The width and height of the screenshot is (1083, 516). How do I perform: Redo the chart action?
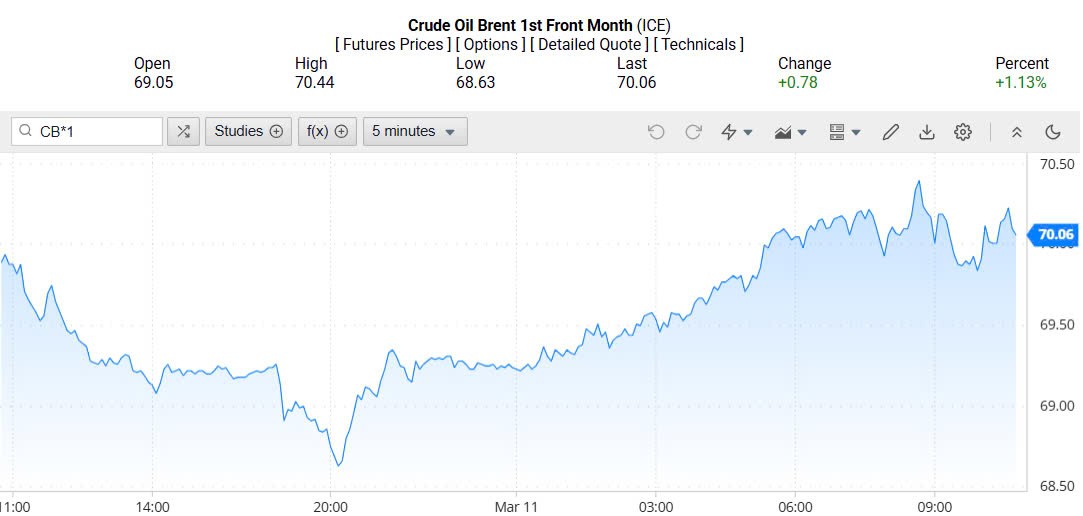(x=693, y=132)
